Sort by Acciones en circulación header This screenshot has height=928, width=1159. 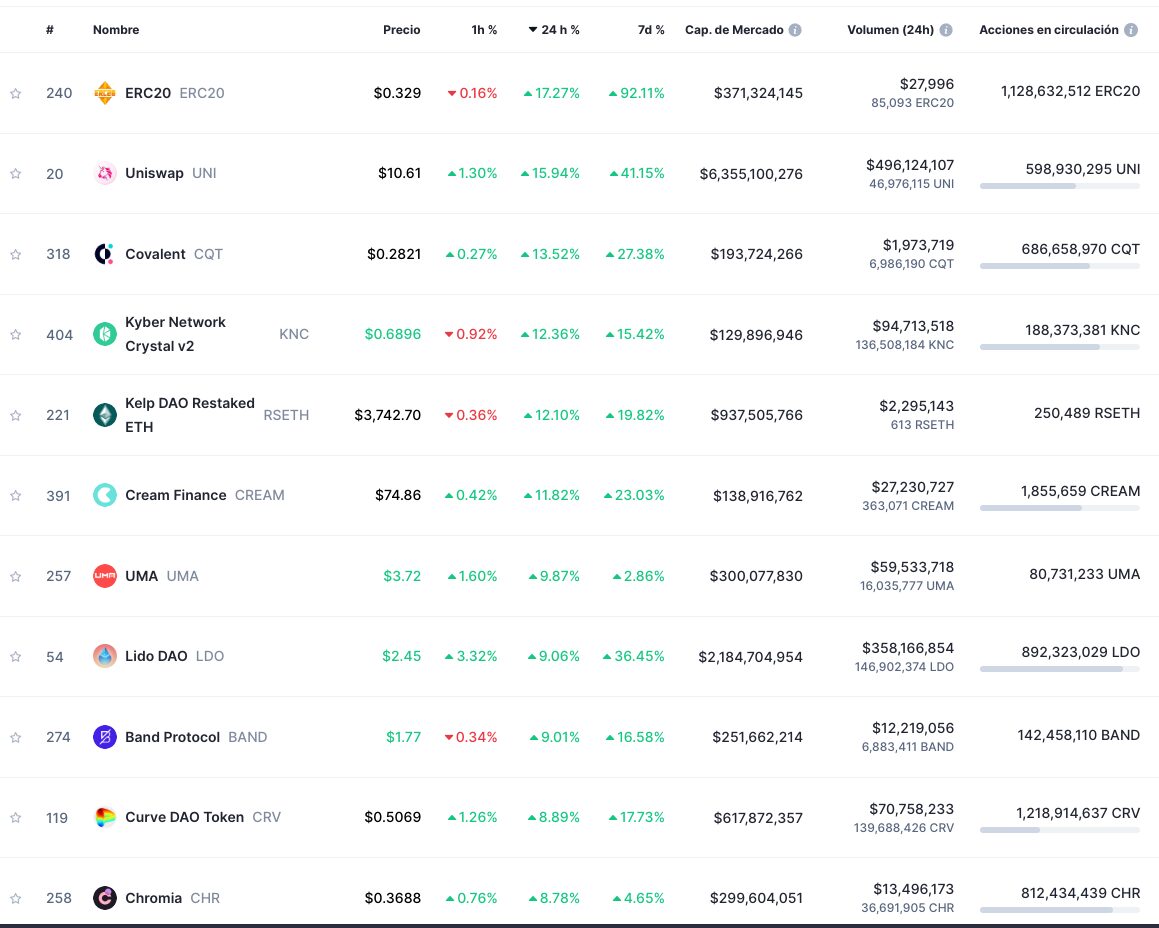(1049, 30)
